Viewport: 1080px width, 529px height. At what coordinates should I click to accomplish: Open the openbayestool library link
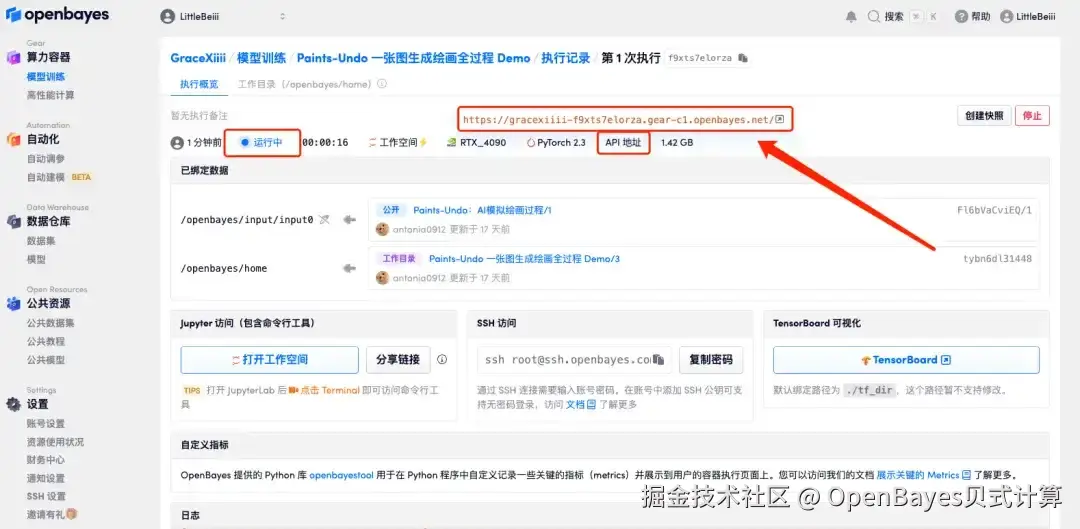tap(342, 475)
